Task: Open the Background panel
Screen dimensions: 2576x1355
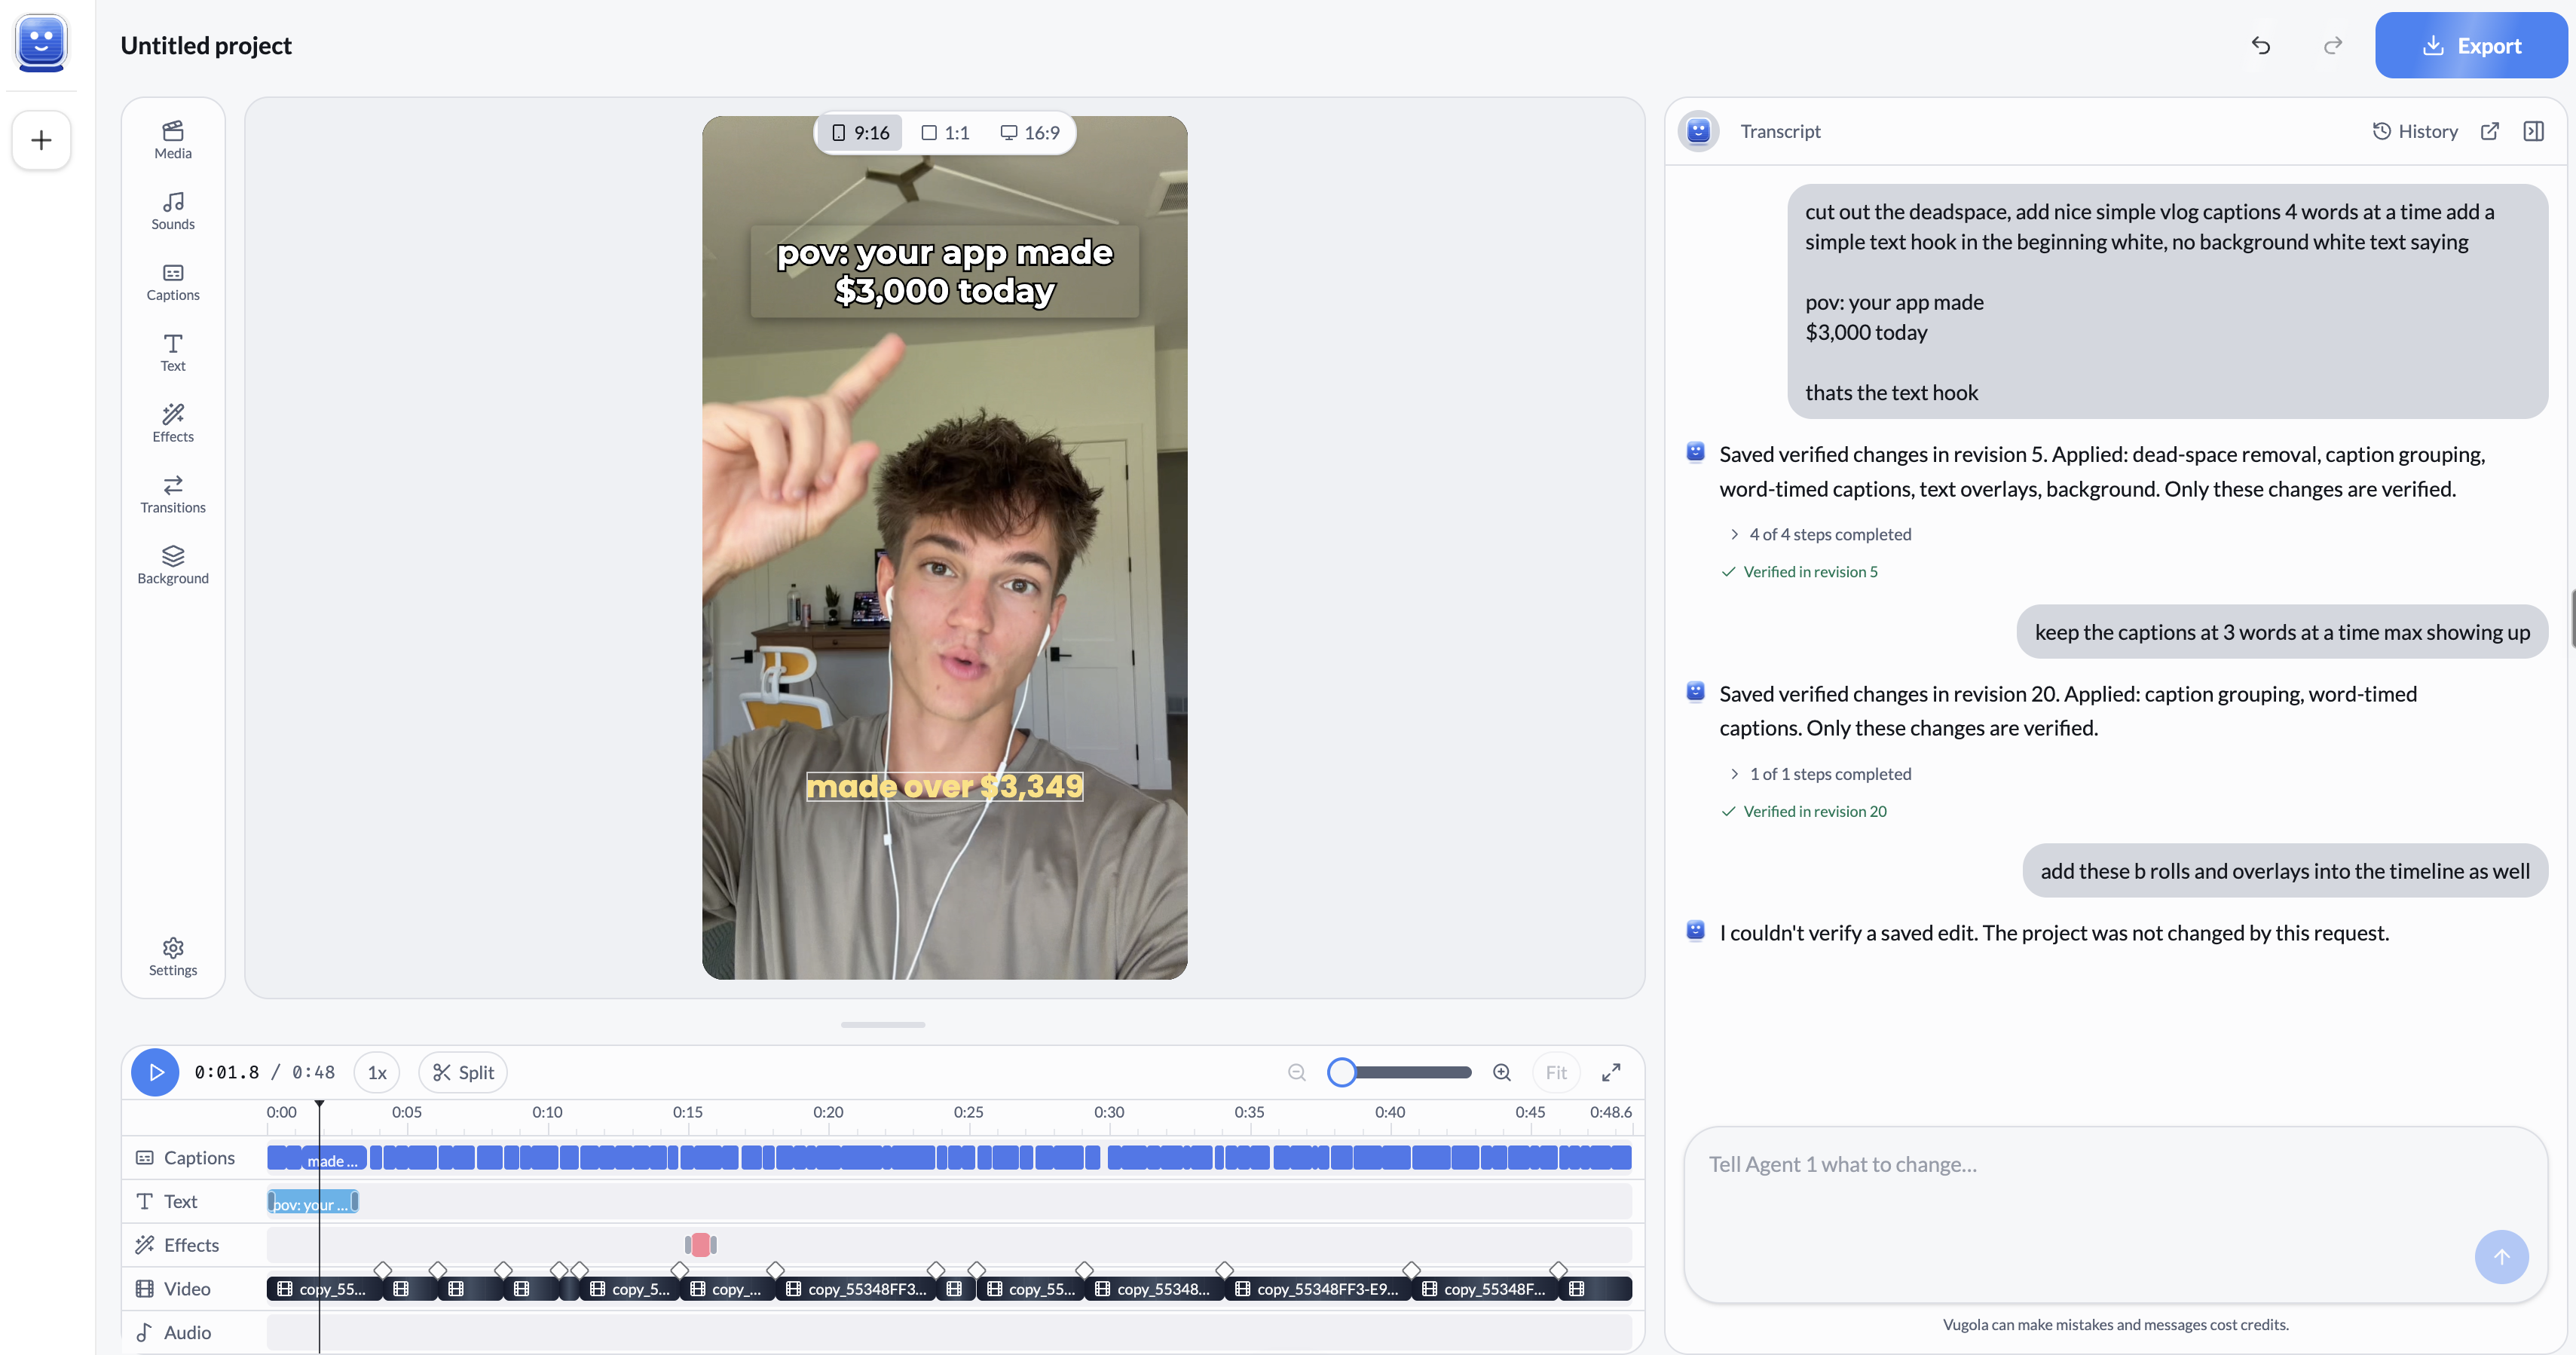Action: pos(173,565)
